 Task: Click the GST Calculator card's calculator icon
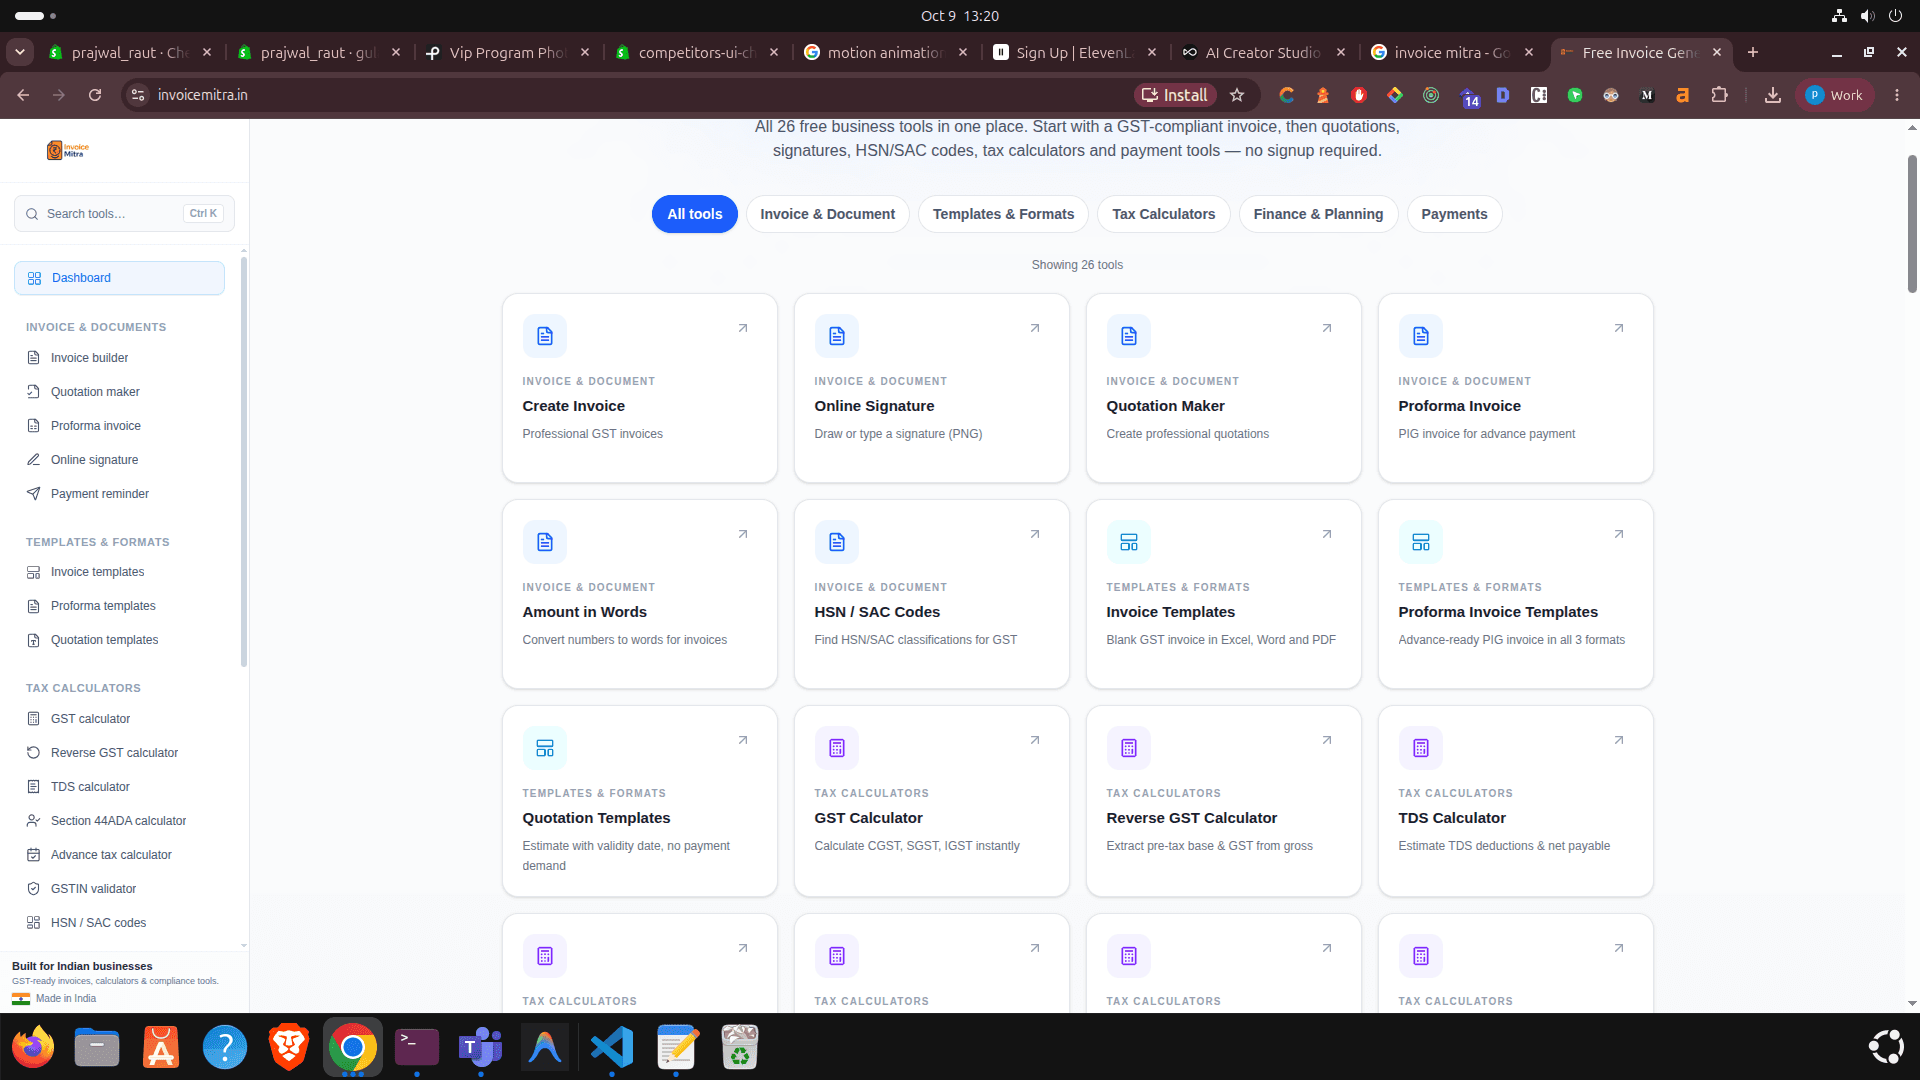(x=837, y=748)
